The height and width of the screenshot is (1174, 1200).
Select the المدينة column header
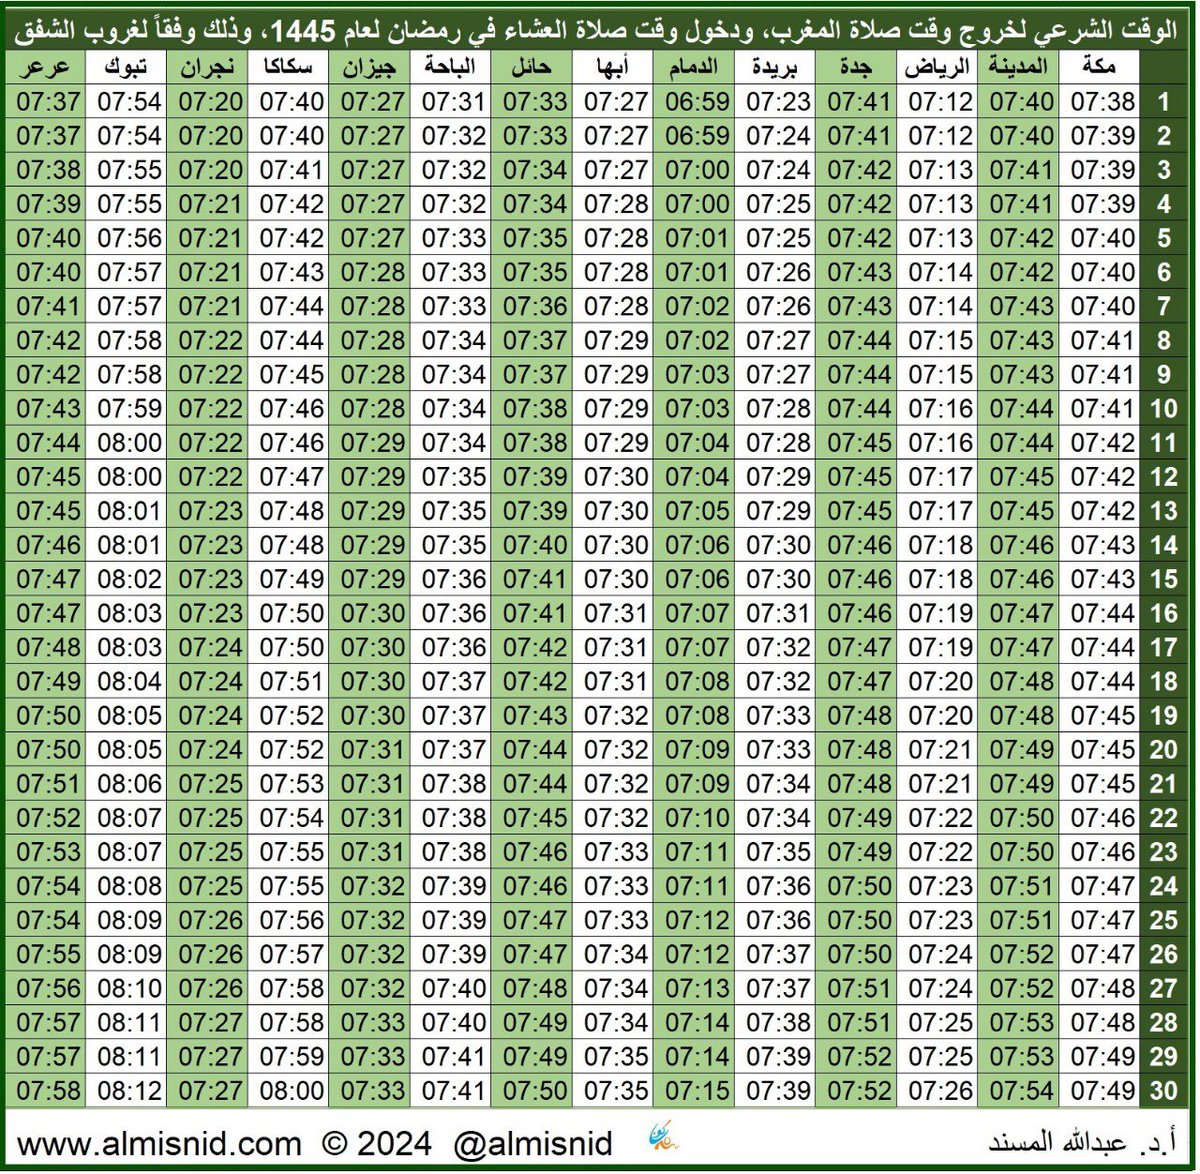[1019, 68]
